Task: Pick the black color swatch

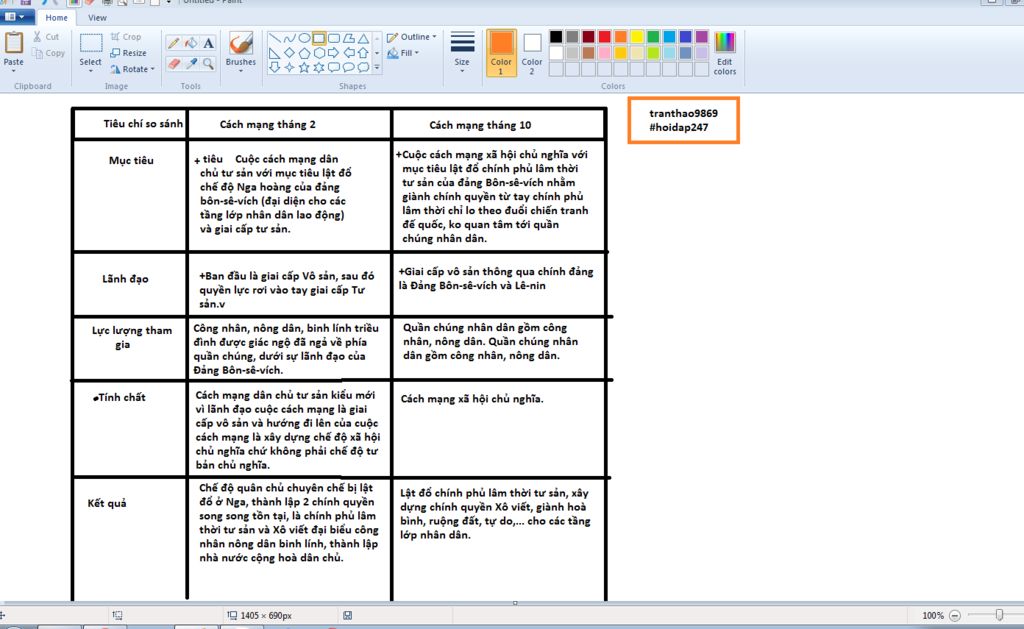Action: pos(556,37)
